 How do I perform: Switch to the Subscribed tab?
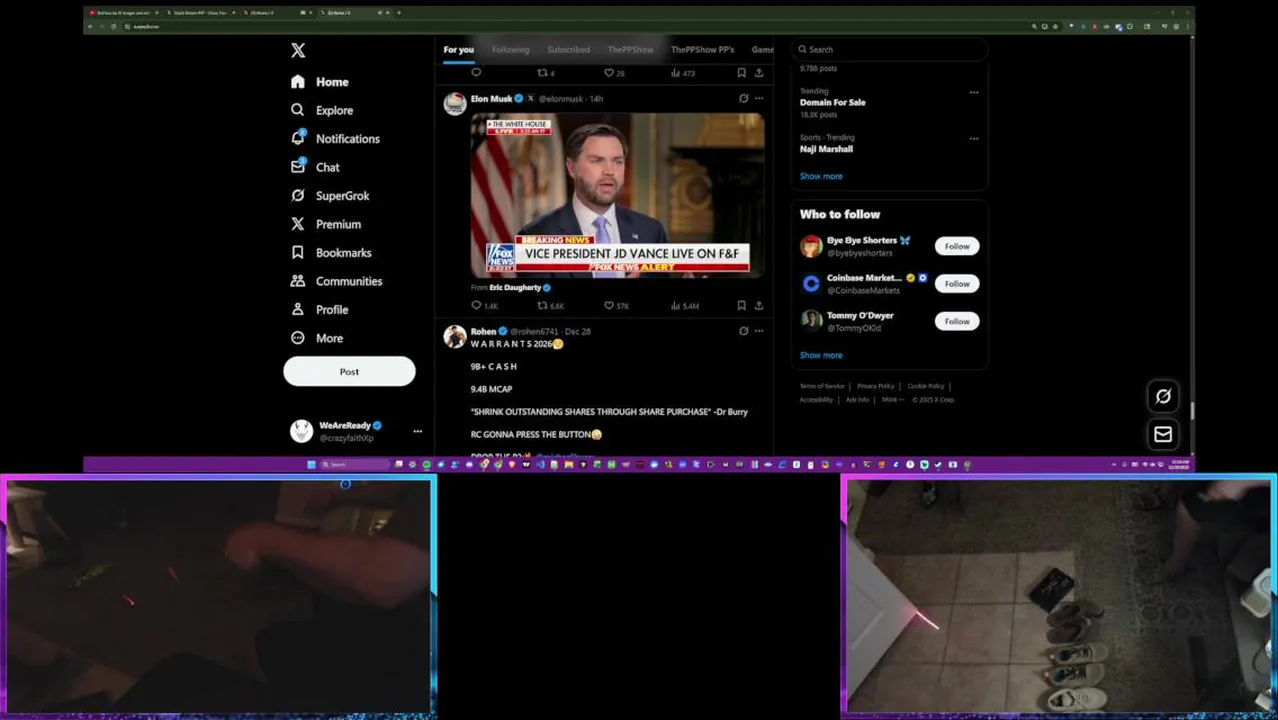pyautogui.click(x=568, y=50)
